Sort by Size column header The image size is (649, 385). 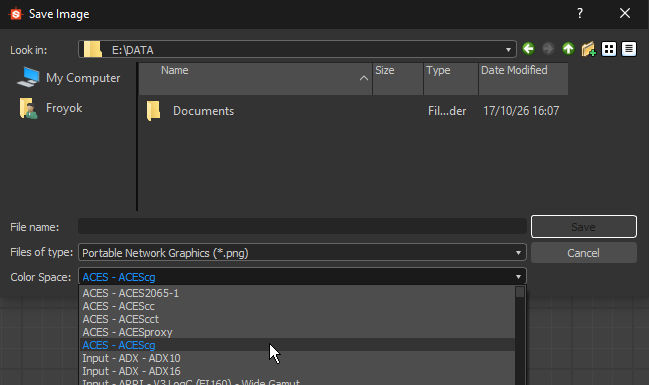click(398, 79)
